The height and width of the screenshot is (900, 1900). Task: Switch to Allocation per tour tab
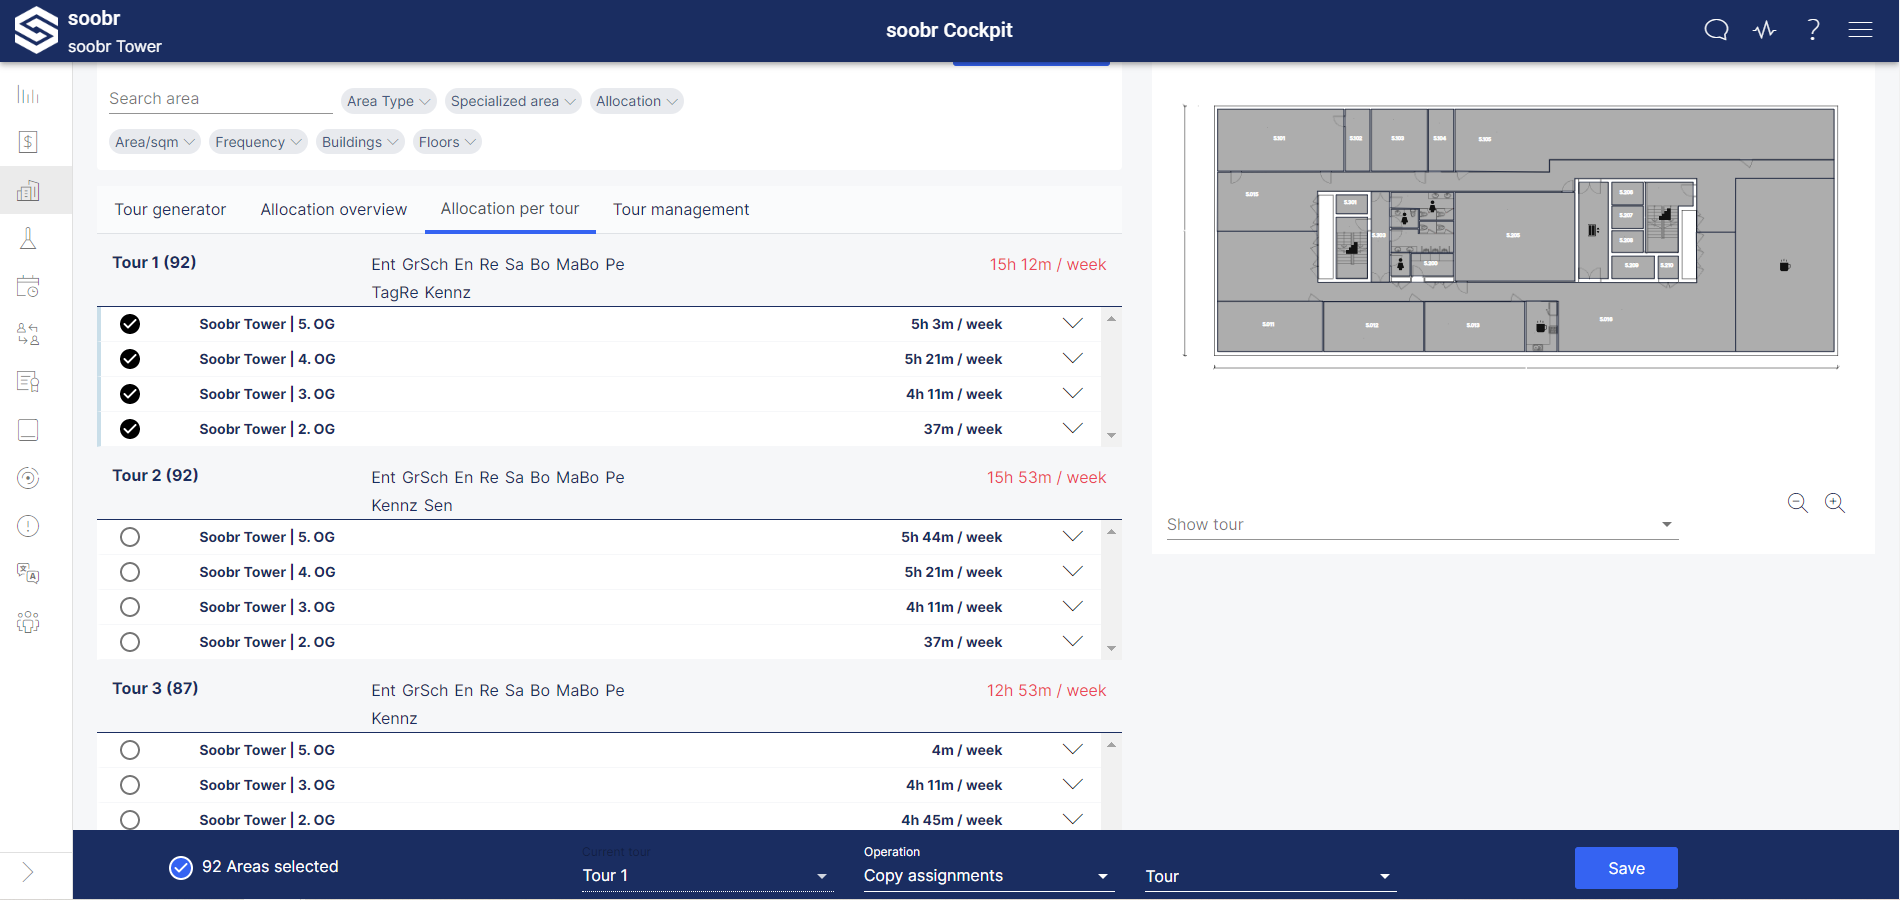(x=510, y=209)
